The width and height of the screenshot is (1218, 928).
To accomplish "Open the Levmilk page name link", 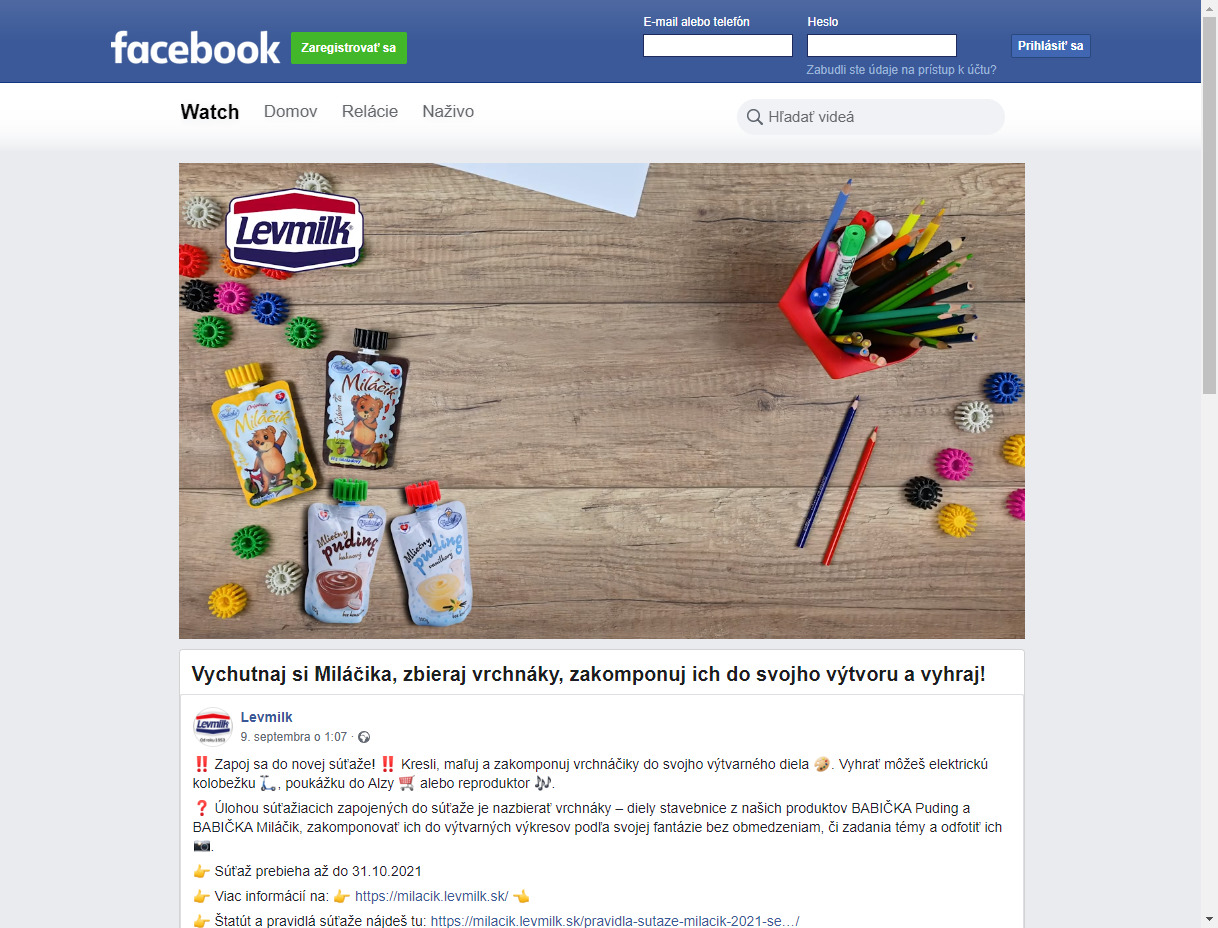I will tap(267, 717).
